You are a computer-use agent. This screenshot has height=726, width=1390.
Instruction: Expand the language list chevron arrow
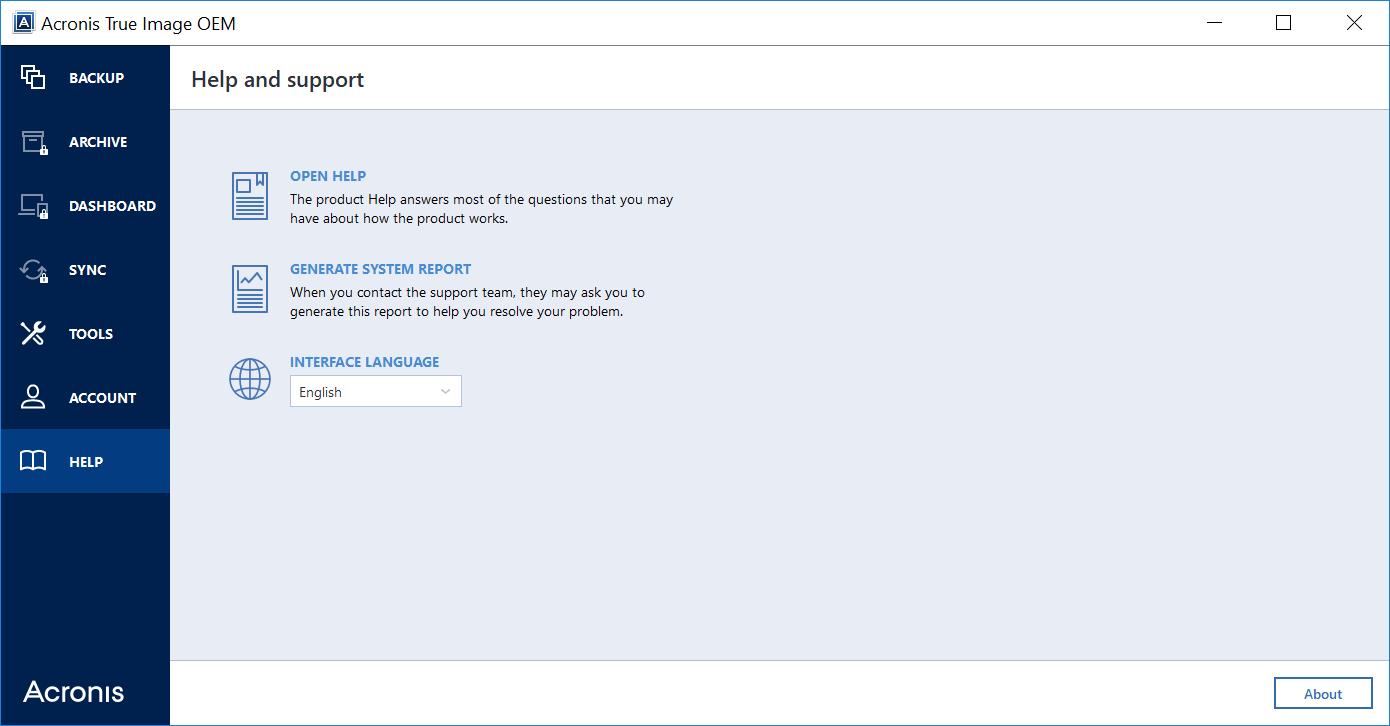pos(446,392)
